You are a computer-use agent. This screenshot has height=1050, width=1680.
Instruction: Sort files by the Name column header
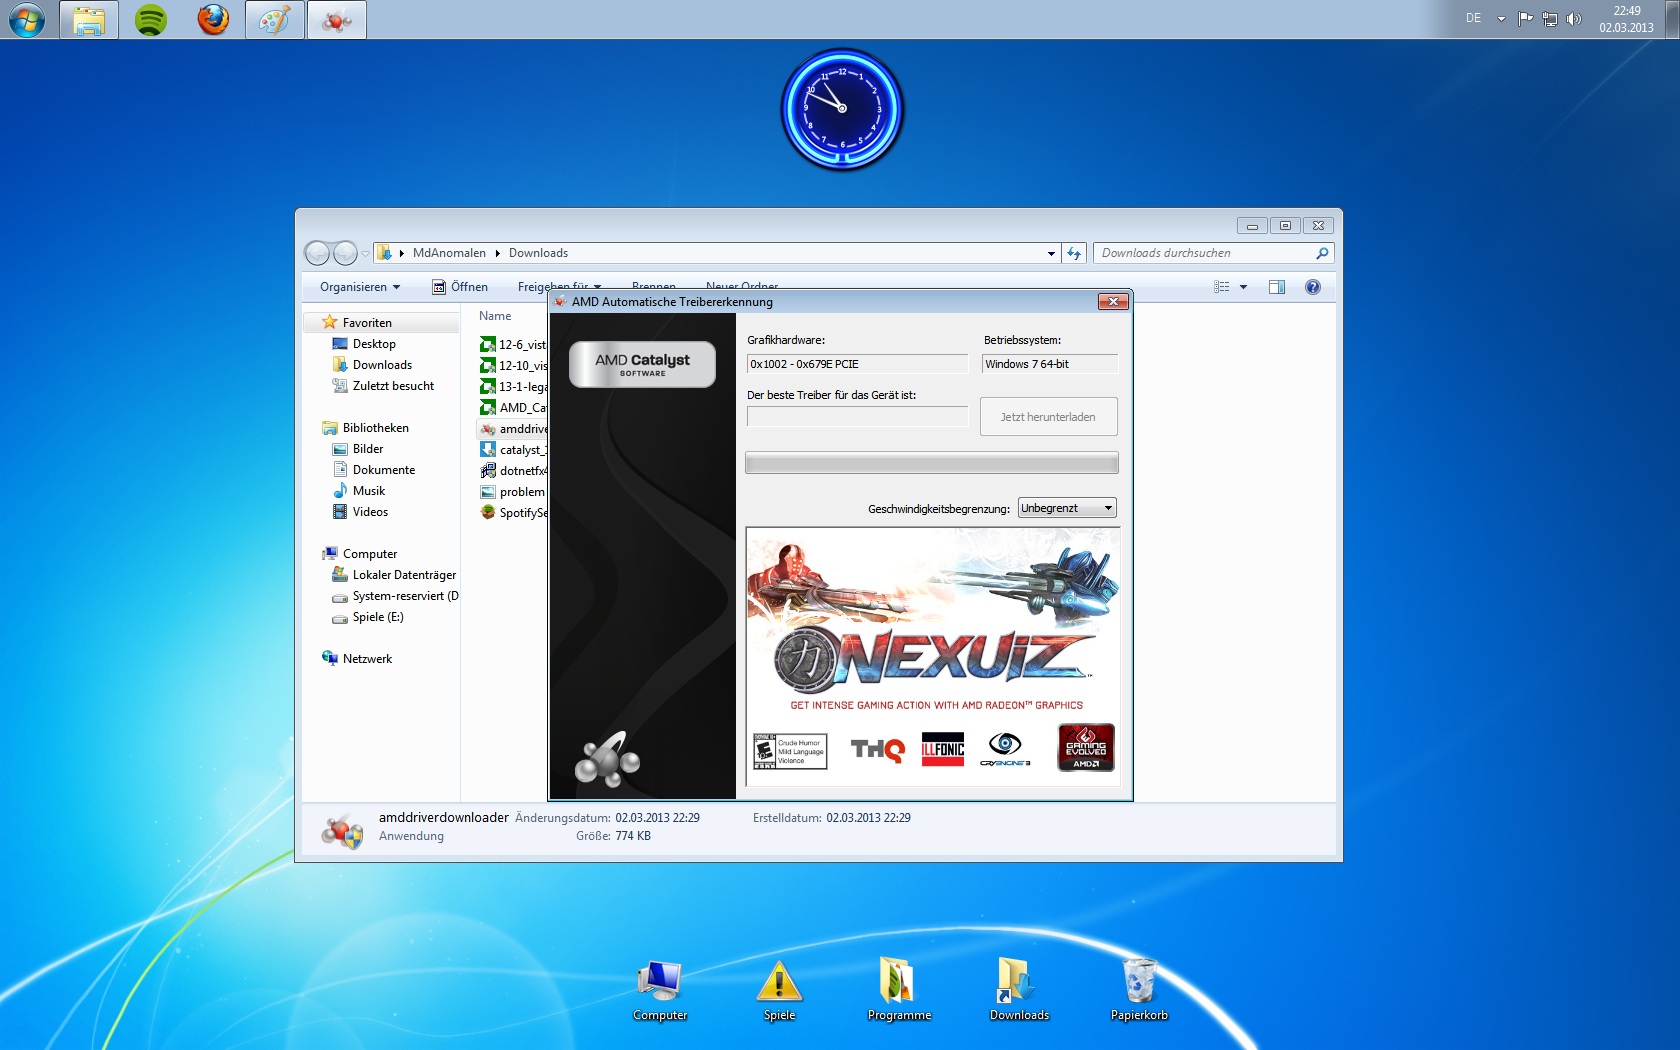click(495, 316)
